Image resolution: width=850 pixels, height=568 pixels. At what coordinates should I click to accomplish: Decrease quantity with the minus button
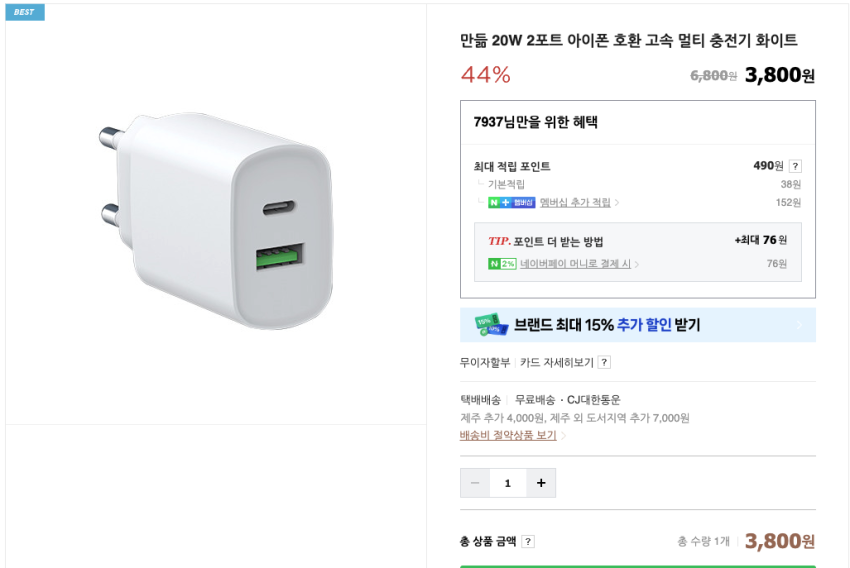[475, 483]
